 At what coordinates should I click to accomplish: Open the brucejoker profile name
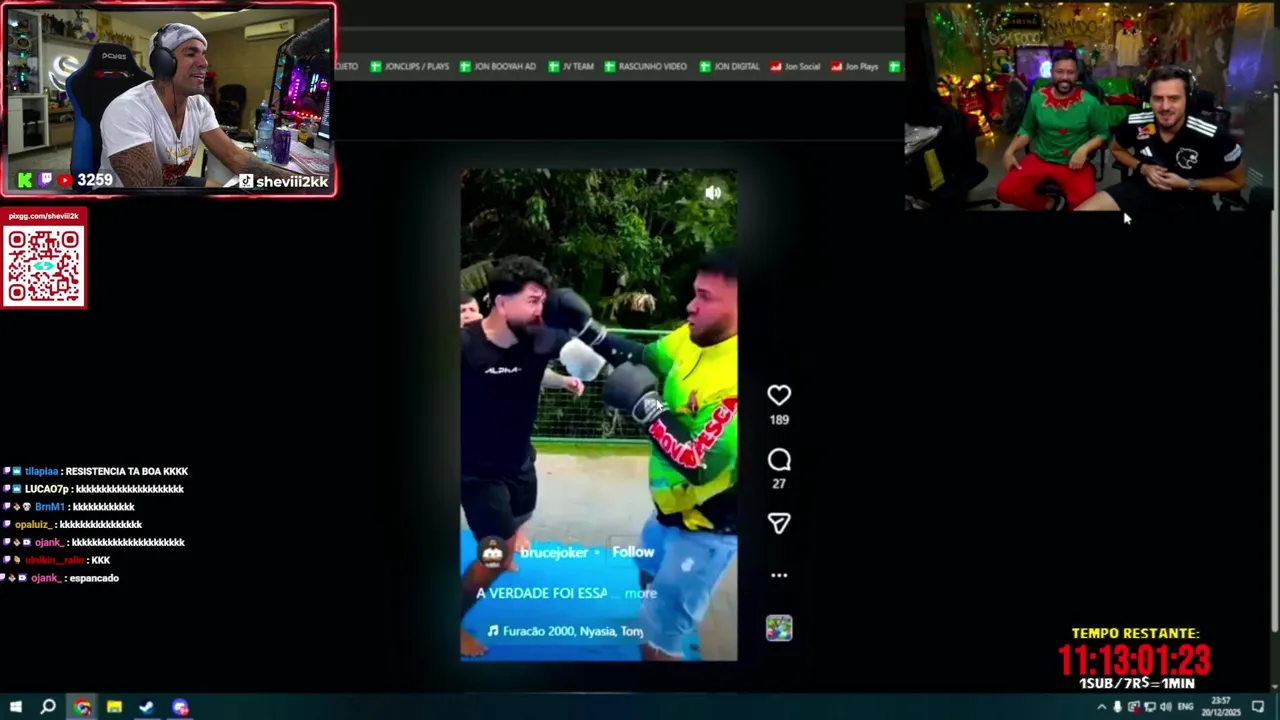click(x=554, y=552)
